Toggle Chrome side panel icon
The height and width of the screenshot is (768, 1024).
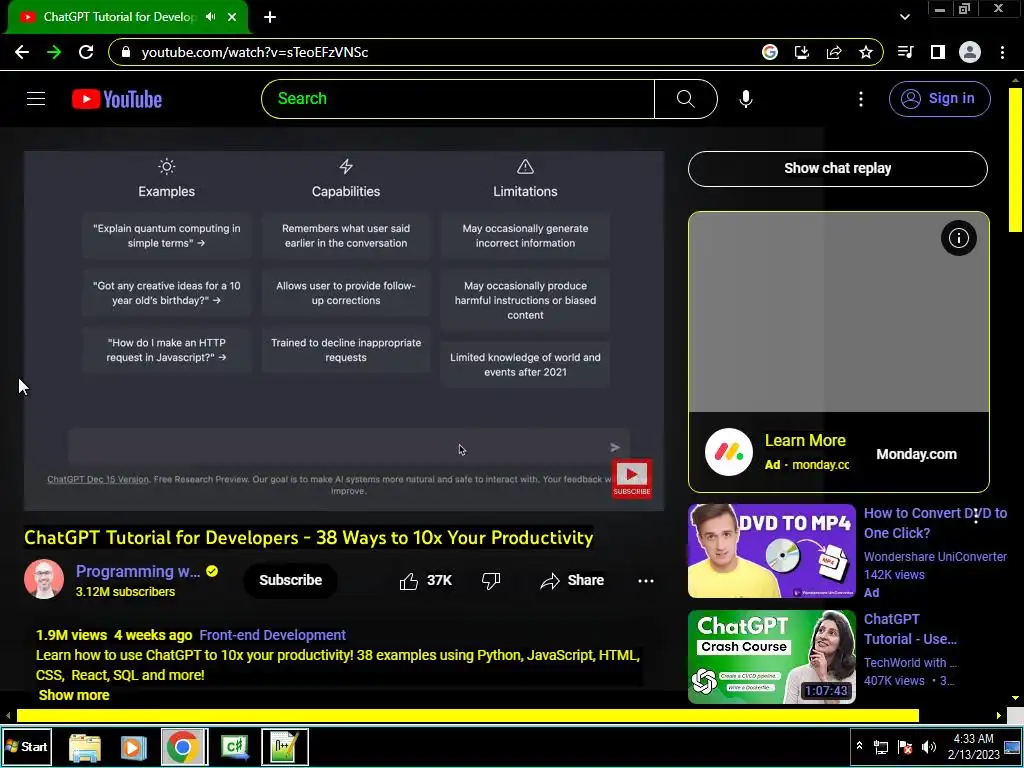coord(938,52)
